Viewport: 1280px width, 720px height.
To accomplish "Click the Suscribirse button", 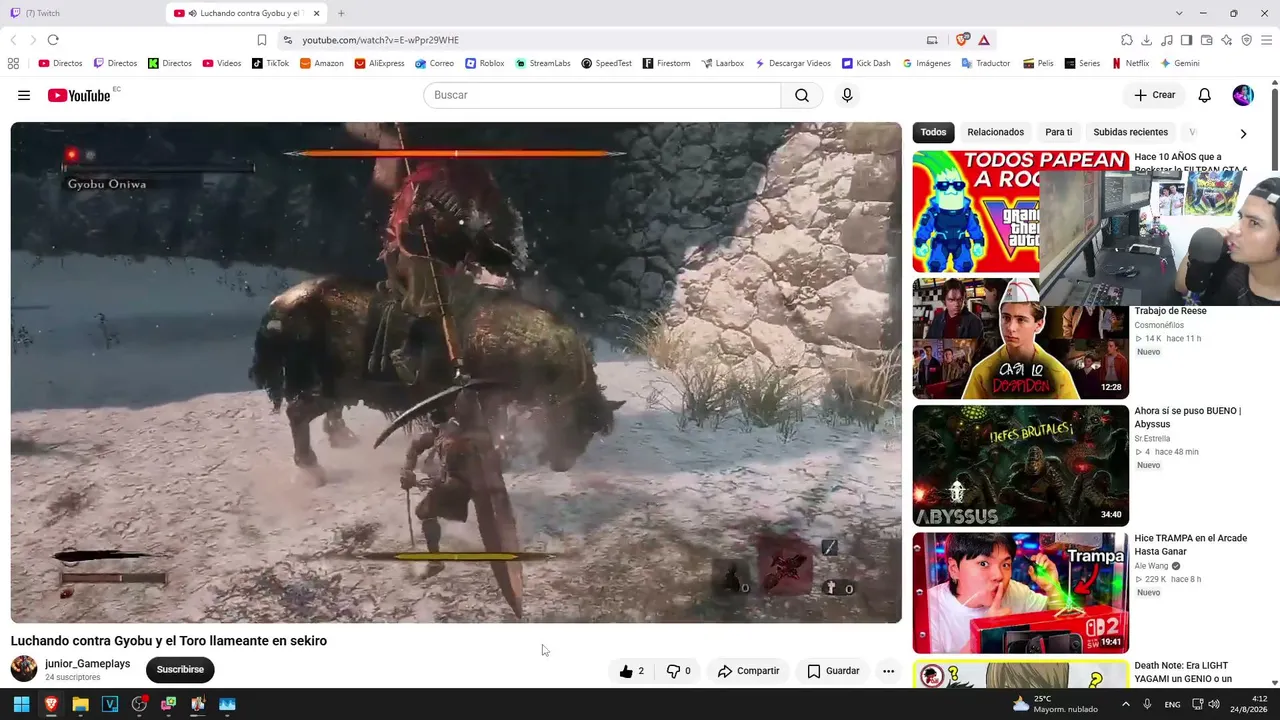I will [180, 670].
